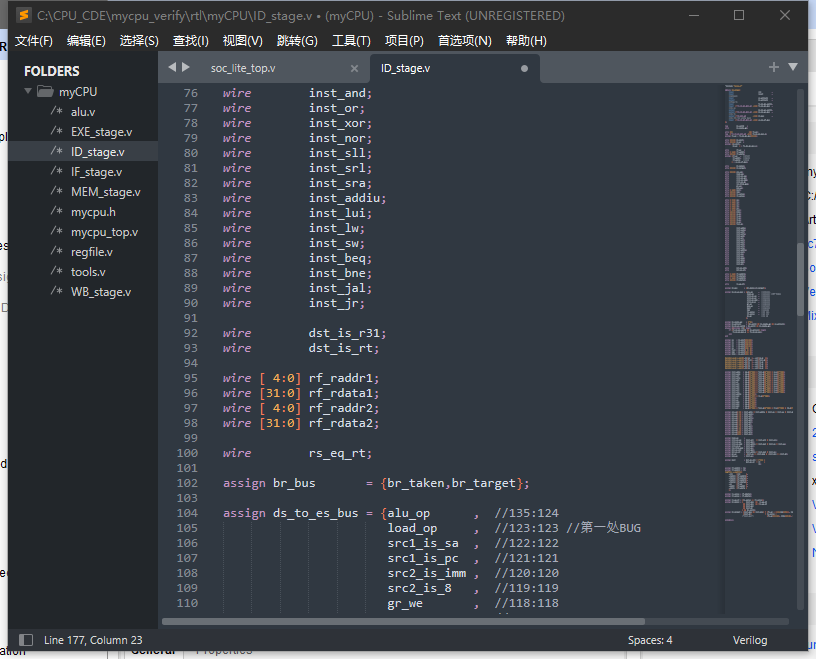Open regfile.v in the sidebar
The height and width of the screenshot is (659, 816).
coord(92,252)
